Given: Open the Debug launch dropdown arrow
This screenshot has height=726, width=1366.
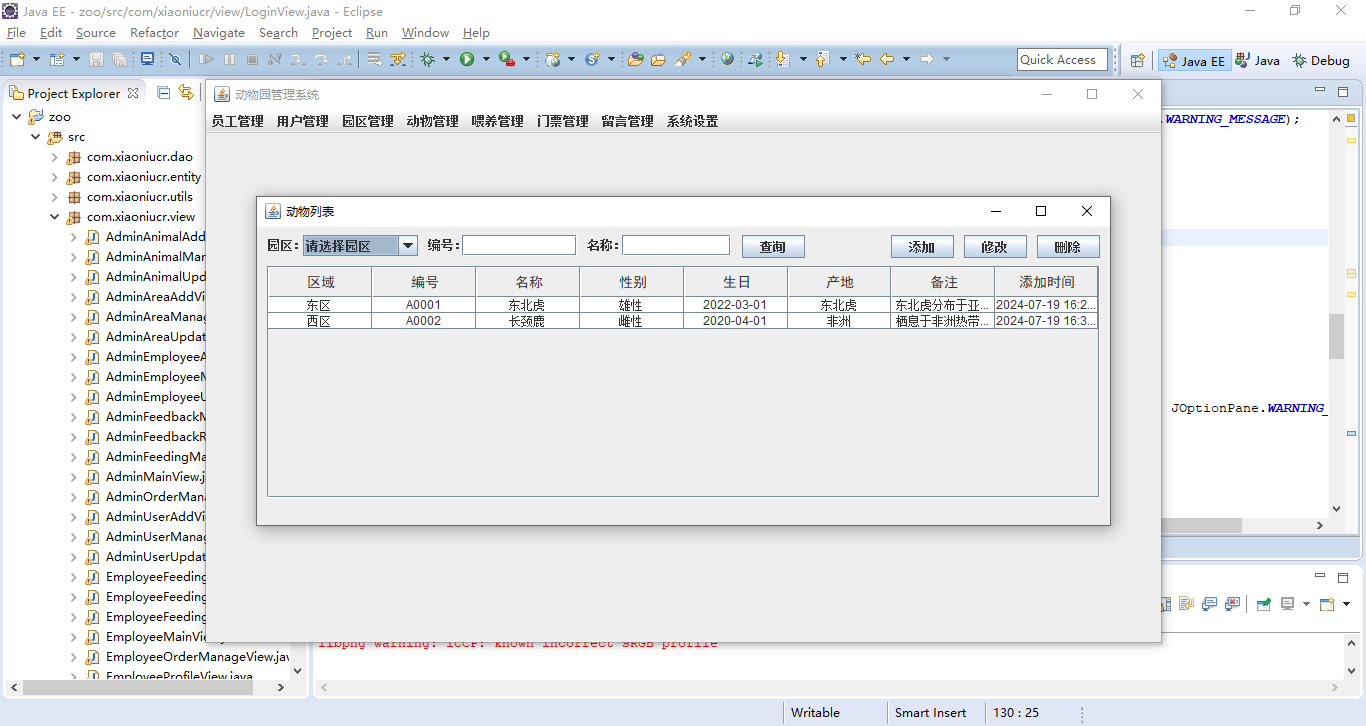Looking at the screenshot, I should click(x=446, y=60).
